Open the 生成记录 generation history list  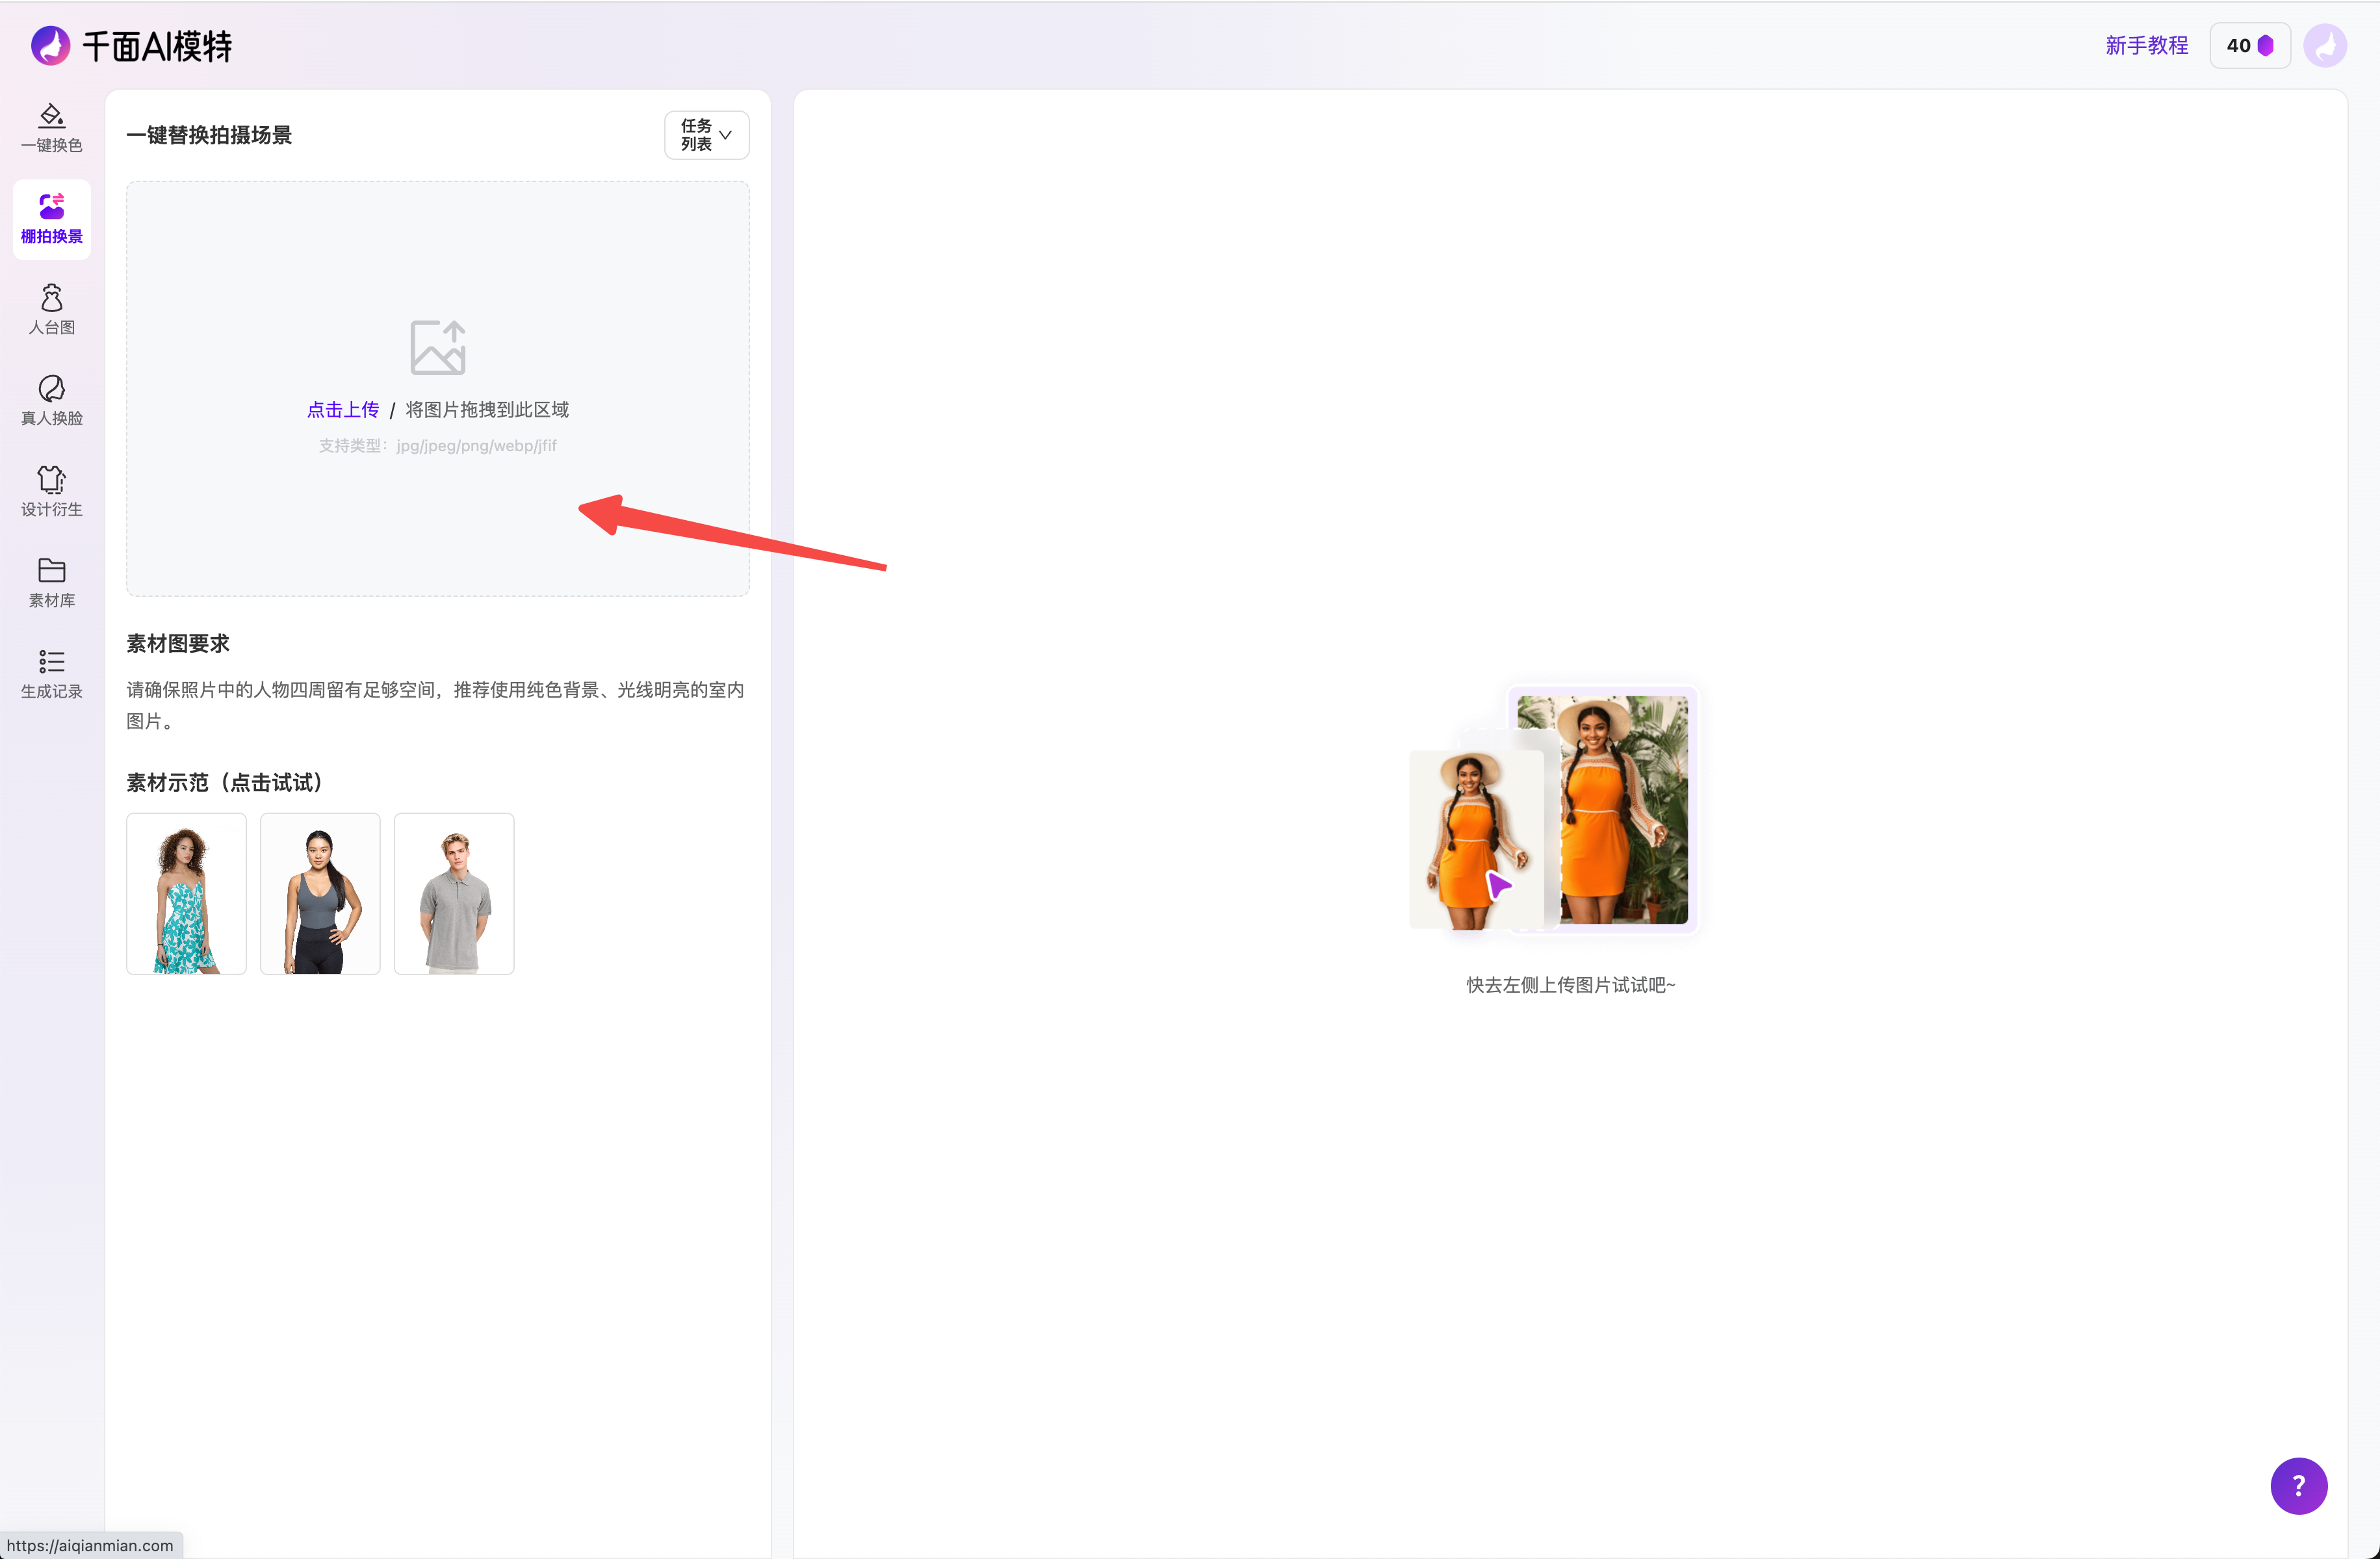click(52, 674)
